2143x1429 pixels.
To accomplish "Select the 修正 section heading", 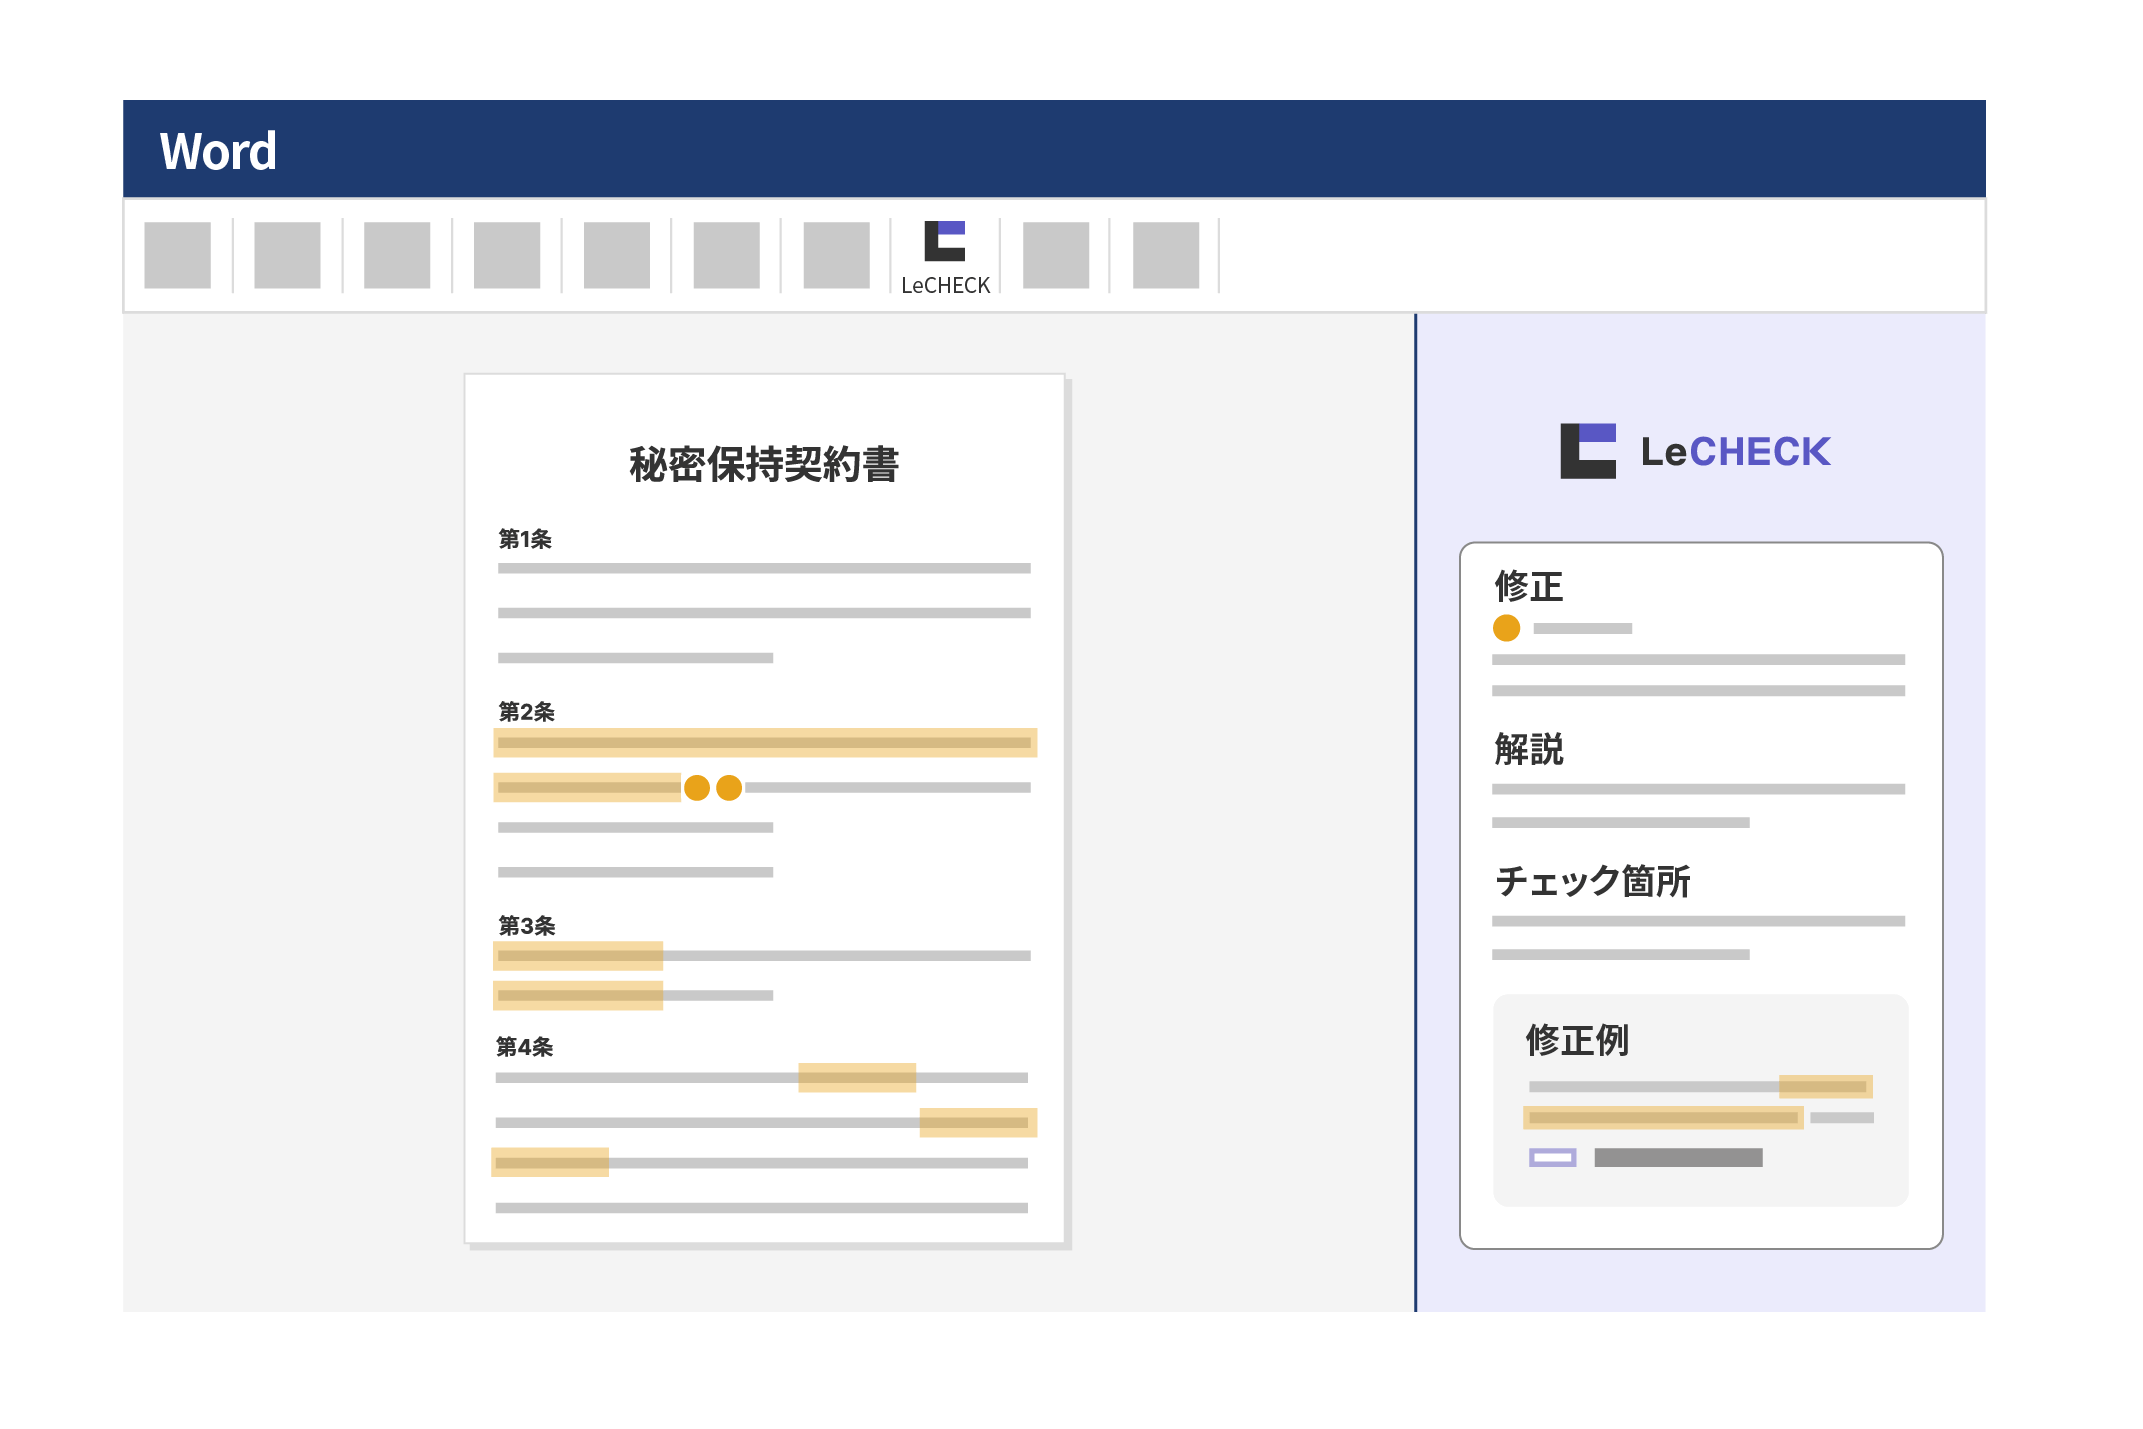I will [1528, 586].
